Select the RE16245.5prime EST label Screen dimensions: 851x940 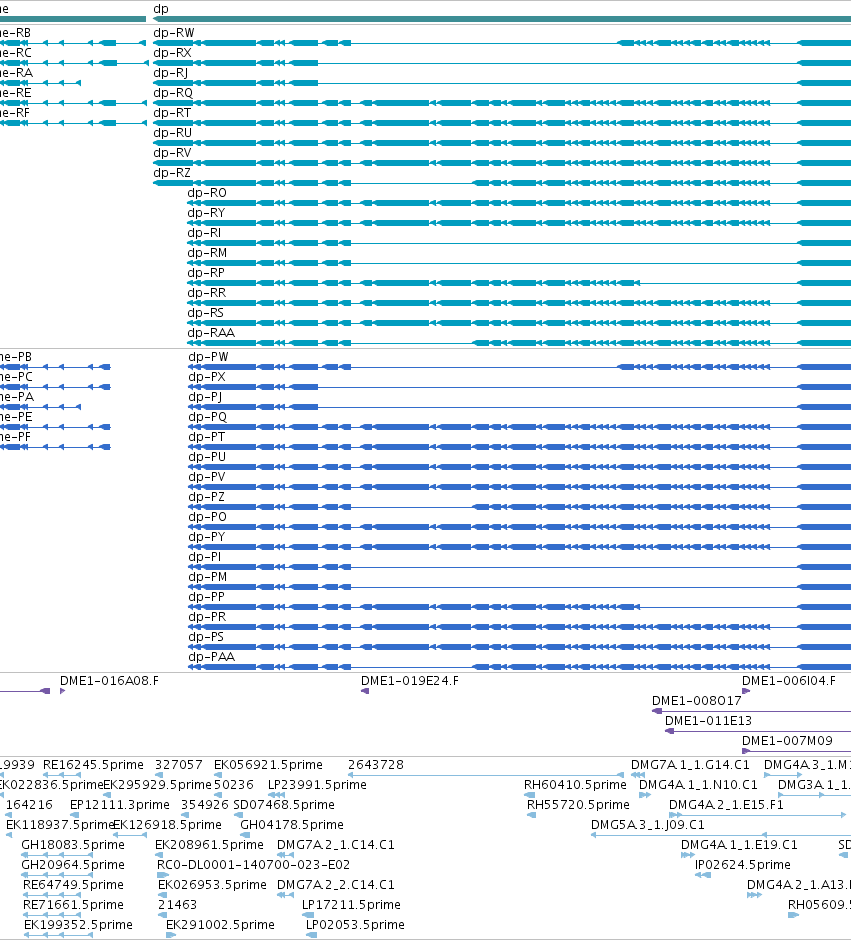[93, 764]
